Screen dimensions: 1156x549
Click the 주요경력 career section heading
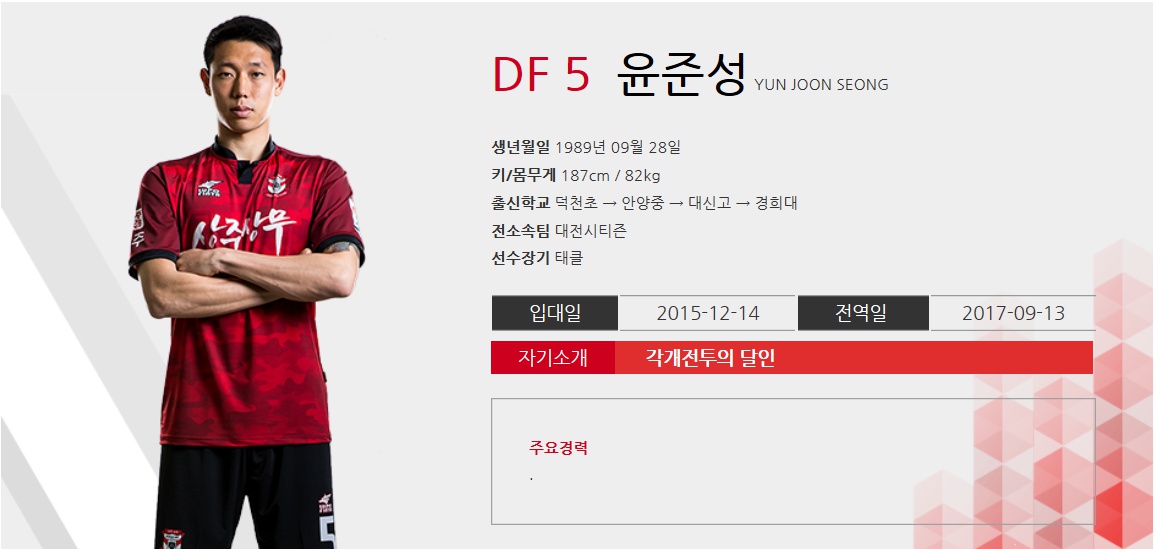[558, 447]
